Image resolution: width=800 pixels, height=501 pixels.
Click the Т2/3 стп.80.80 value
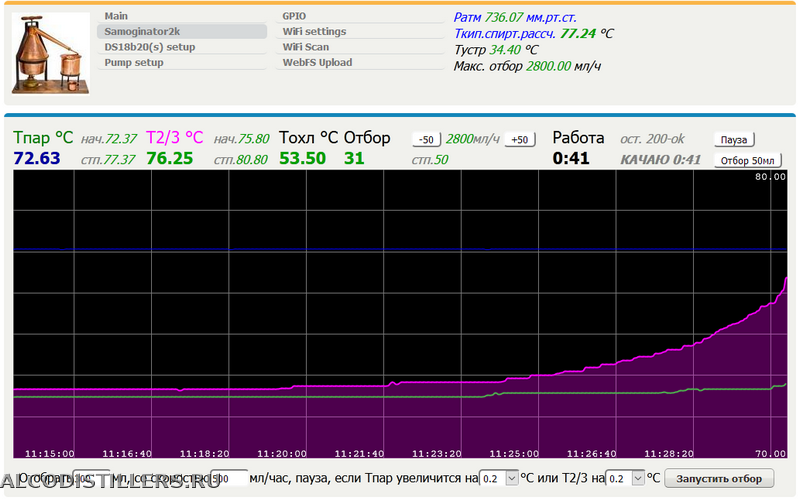[x=240, y=160]
